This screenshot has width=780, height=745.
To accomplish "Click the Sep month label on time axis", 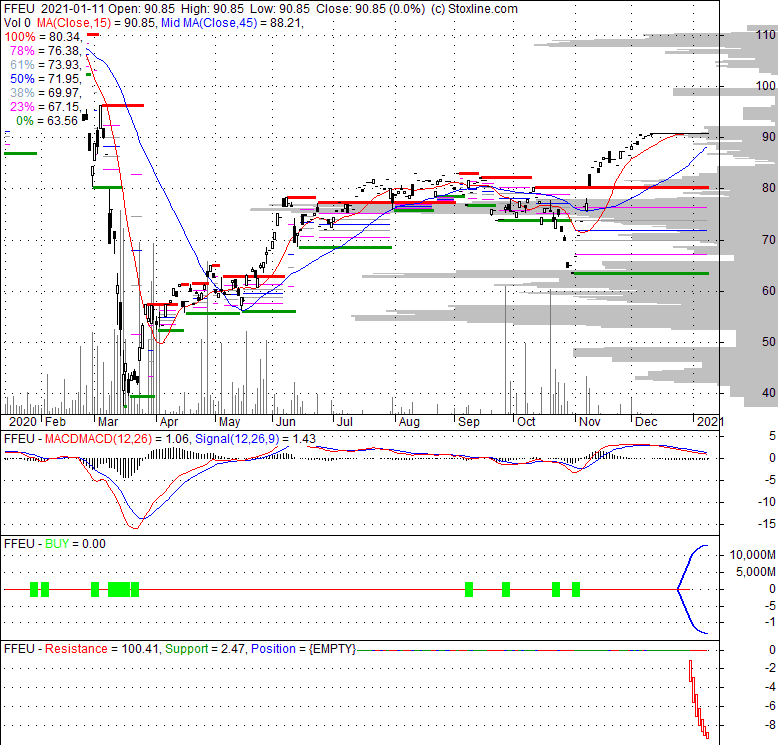I will click(469, 422).
